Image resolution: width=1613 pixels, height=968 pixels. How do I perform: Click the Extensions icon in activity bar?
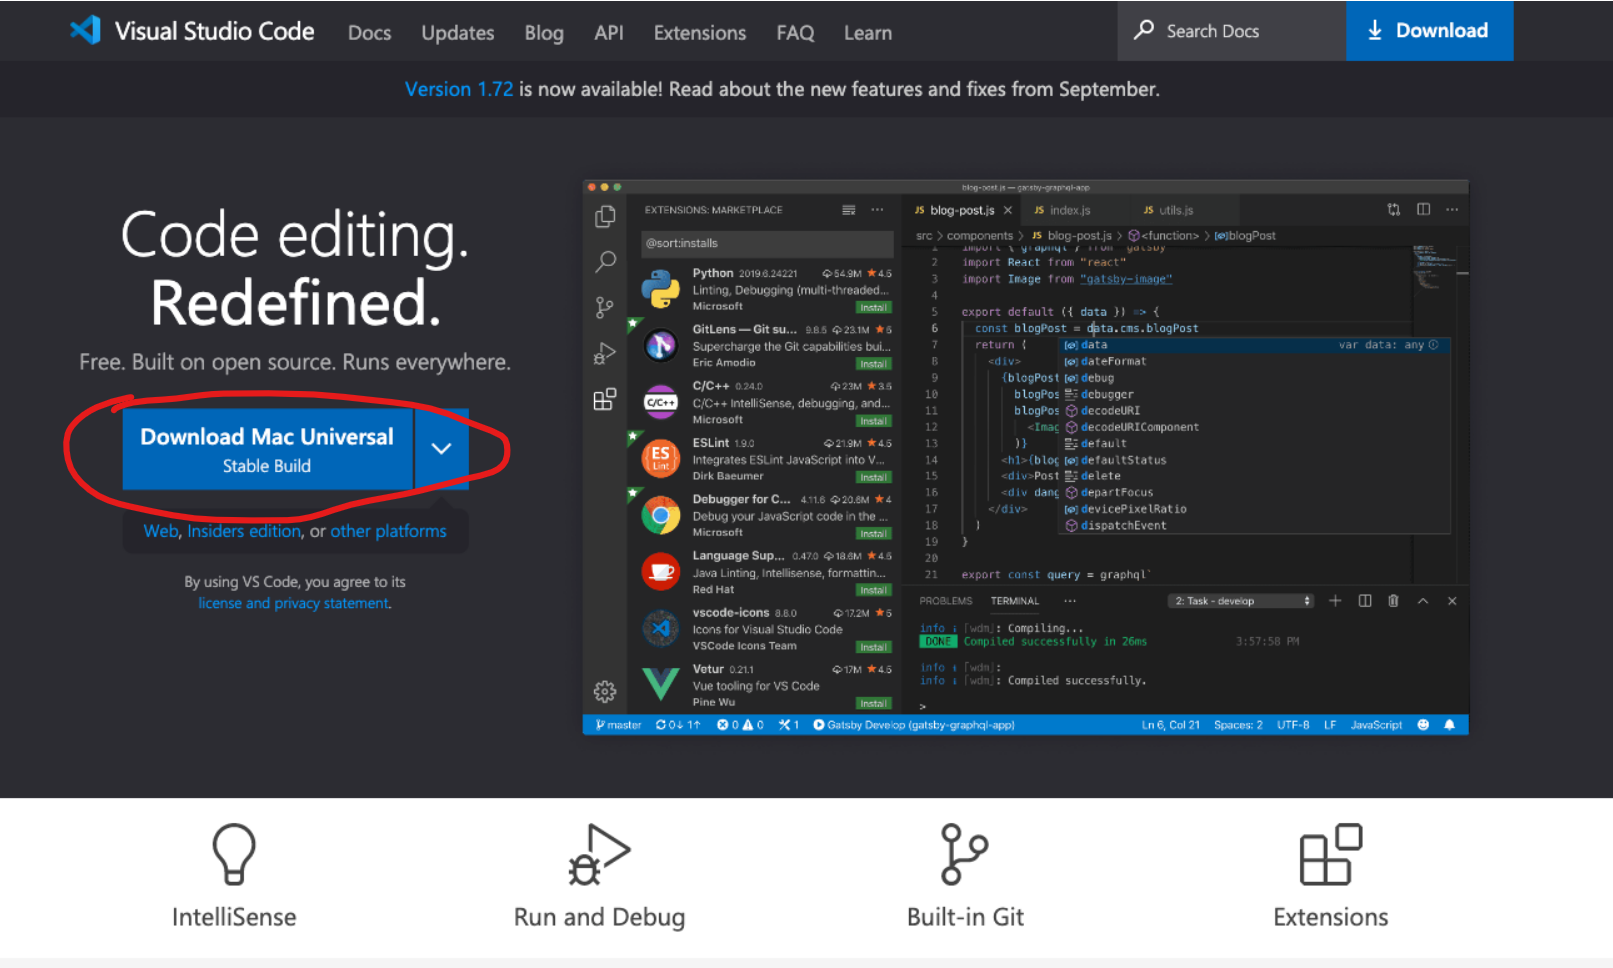[605, 400]
